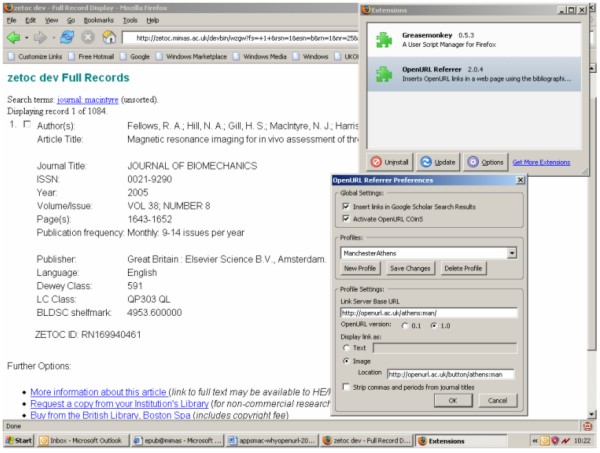
Task: Open the Back button history dropdown arrow
Action: pos(27,38)
